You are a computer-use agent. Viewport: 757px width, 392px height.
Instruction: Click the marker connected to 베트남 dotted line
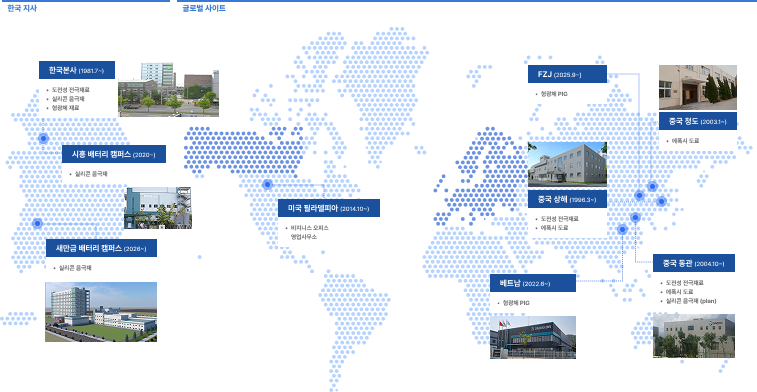click(x=622, y=229)
